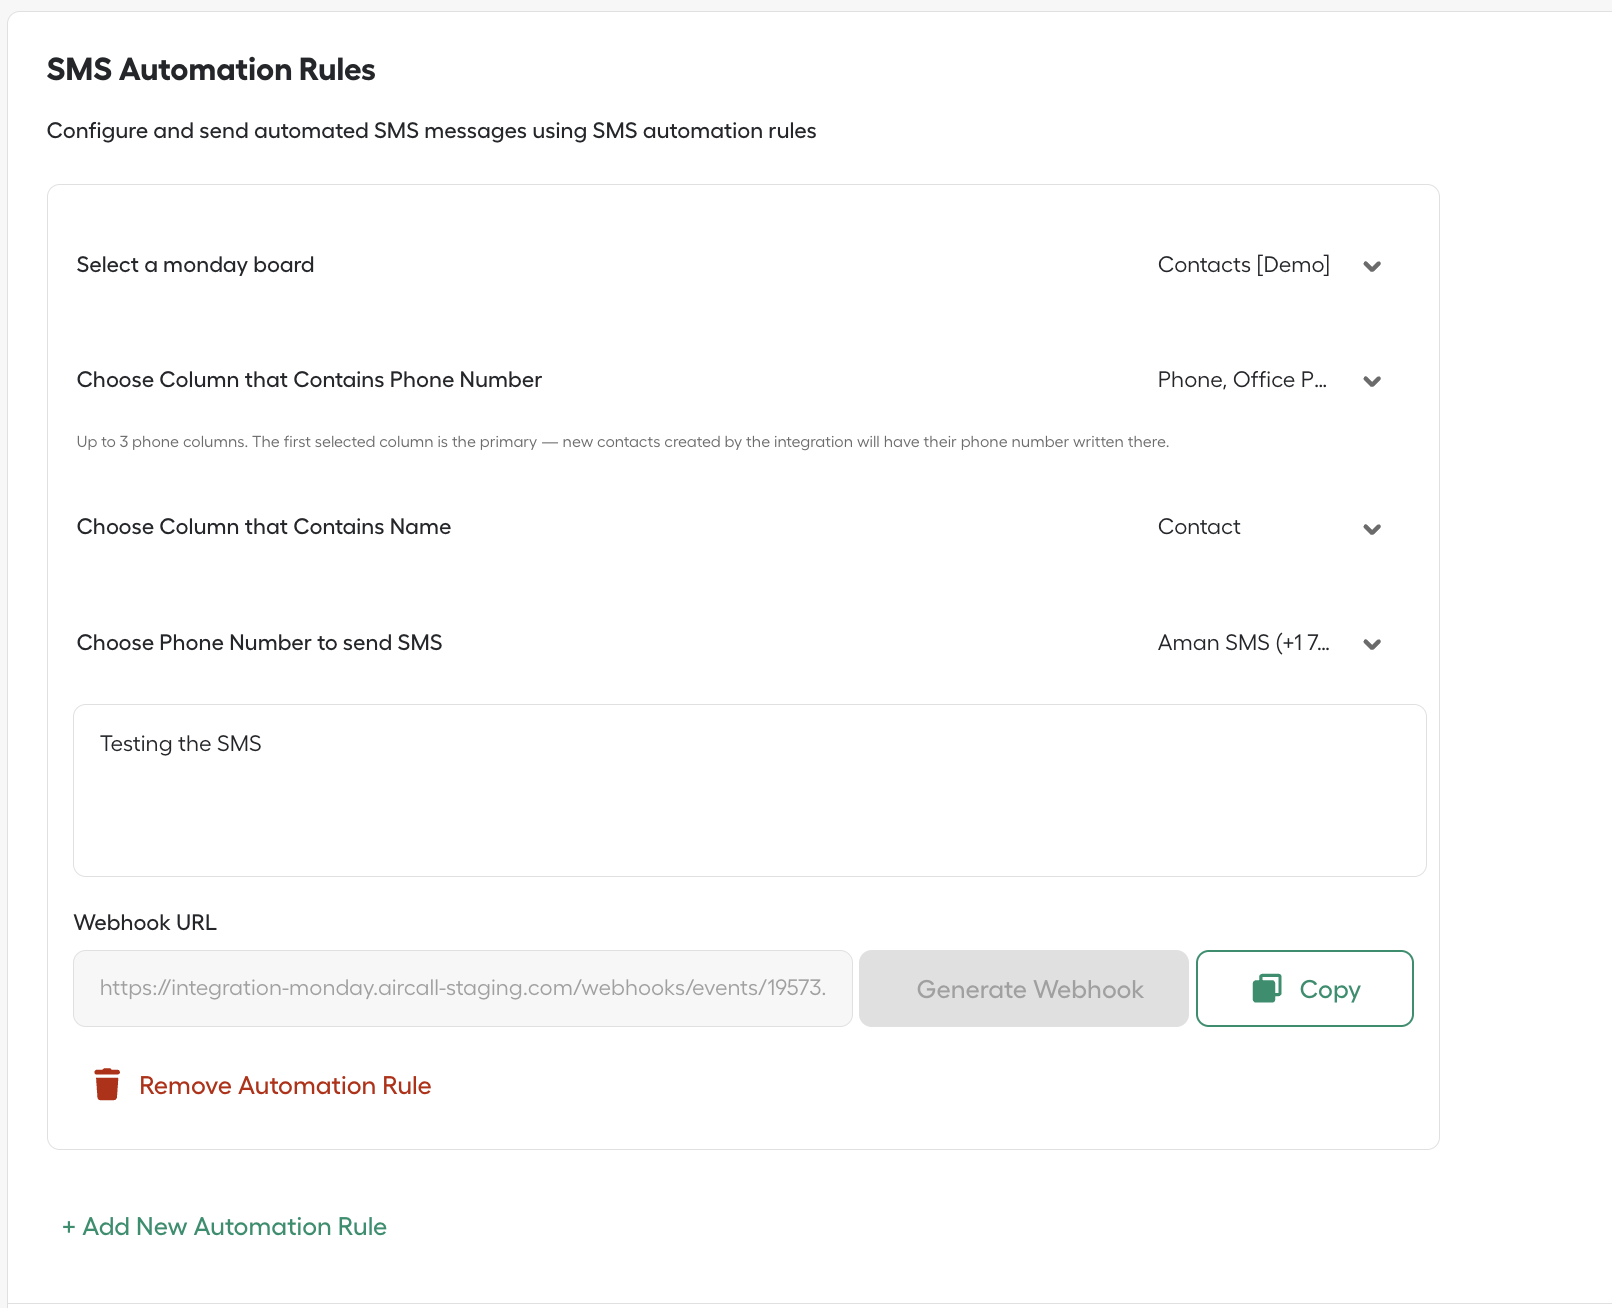Click the Aman SMS number selection
Screen dimensions: 1612x1308
[1244, 643]
